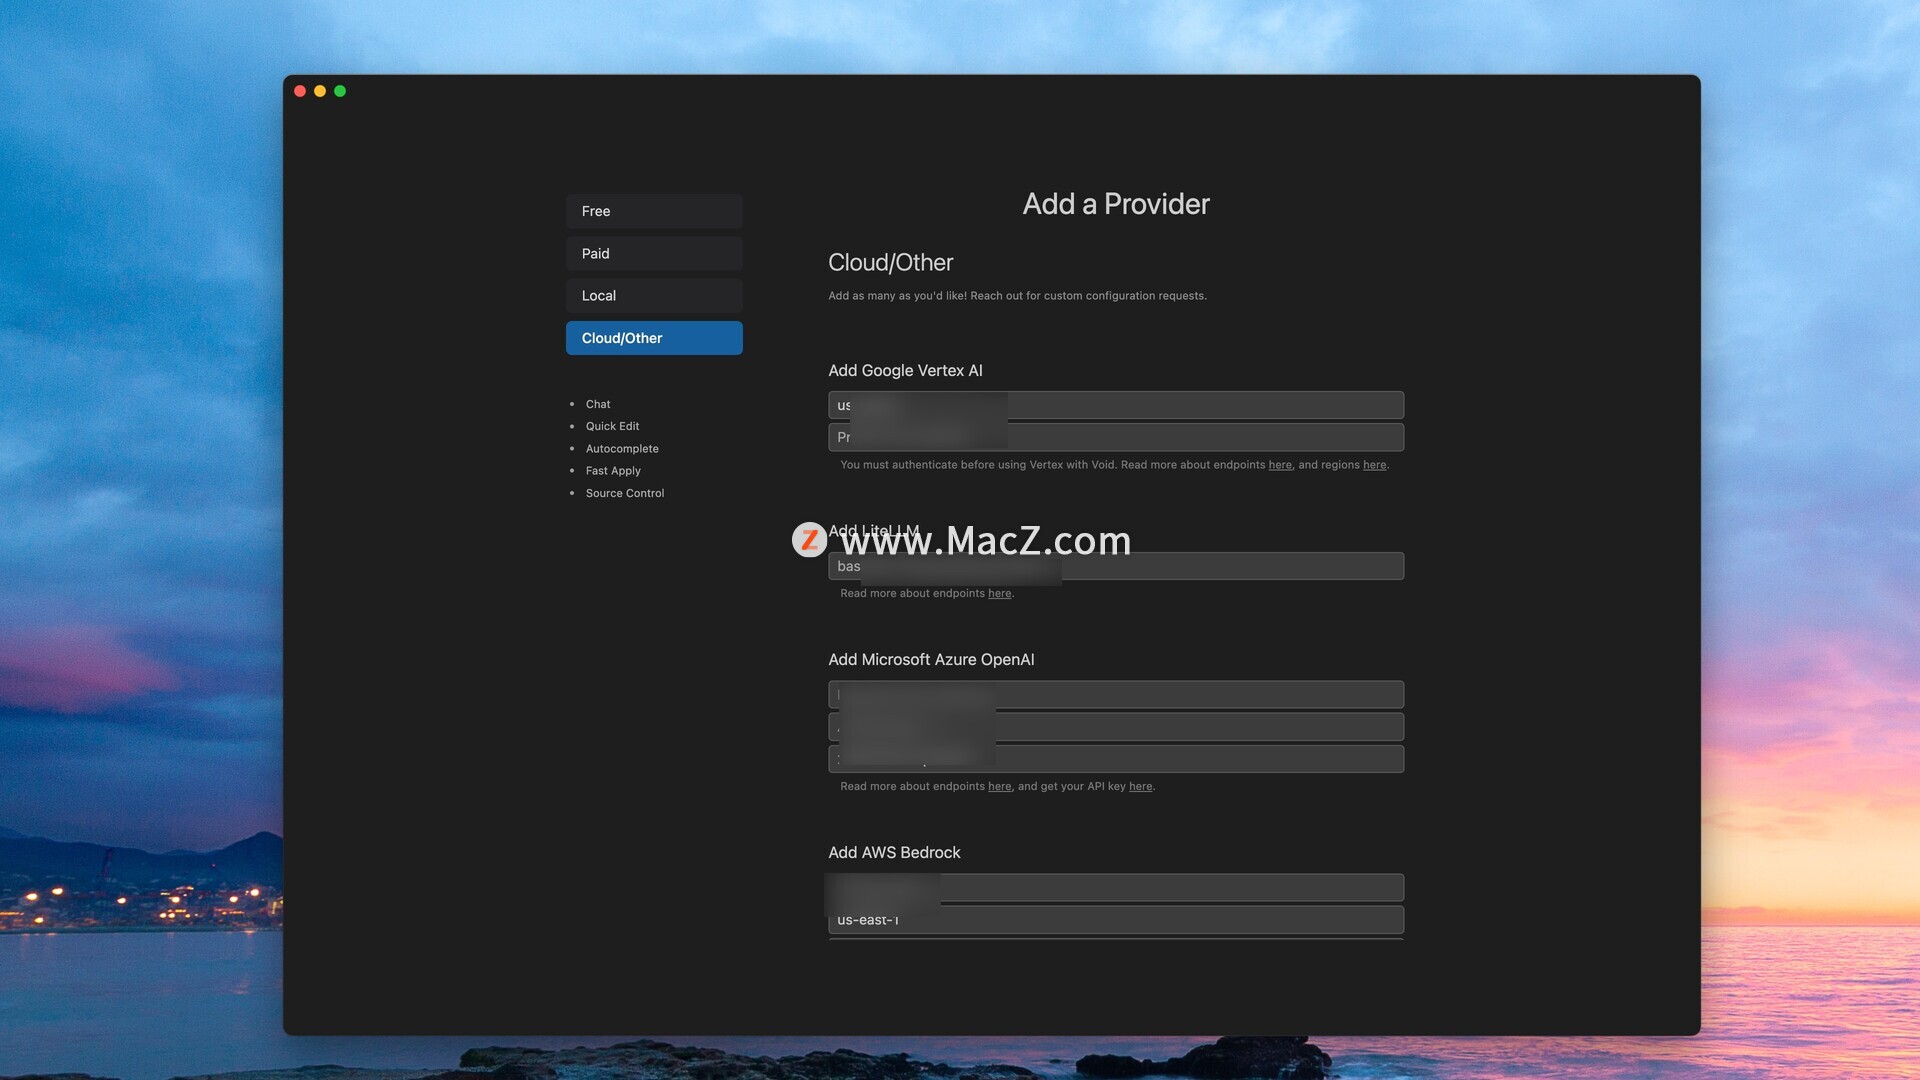
Task: Click third Azure OpenAI input field
Action: click(x=1116, y=759)
